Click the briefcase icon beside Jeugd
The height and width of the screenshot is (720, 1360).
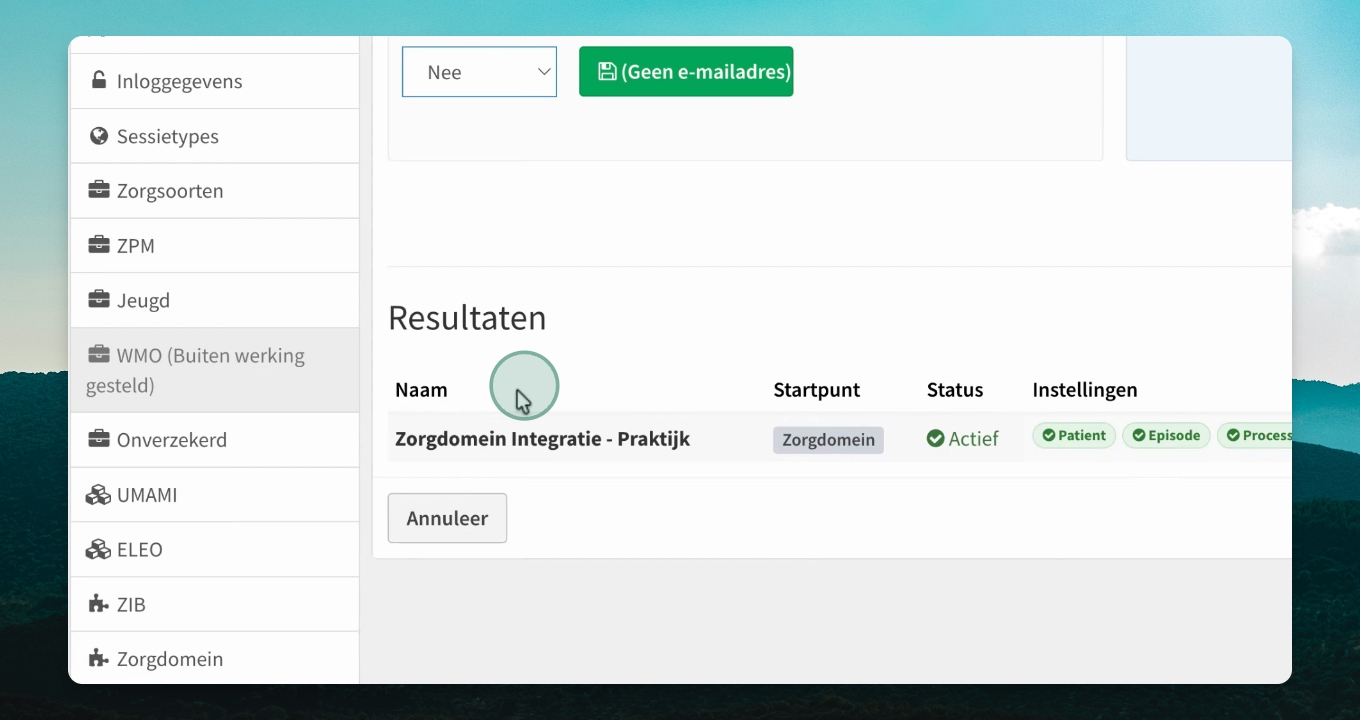click(98, 299)
